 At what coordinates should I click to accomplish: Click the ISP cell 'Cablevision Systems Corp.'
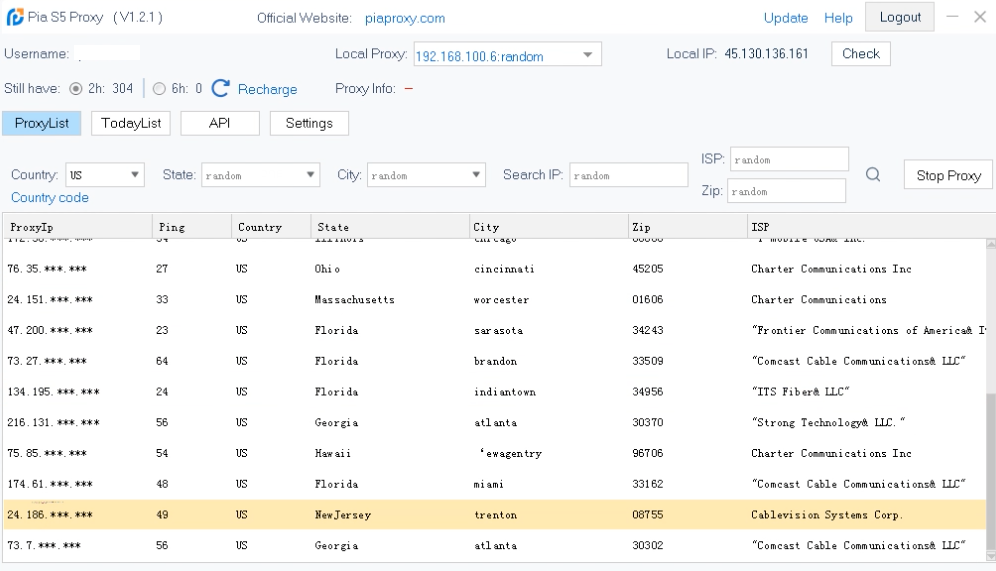pyautogui.click(x=826, y=514)
